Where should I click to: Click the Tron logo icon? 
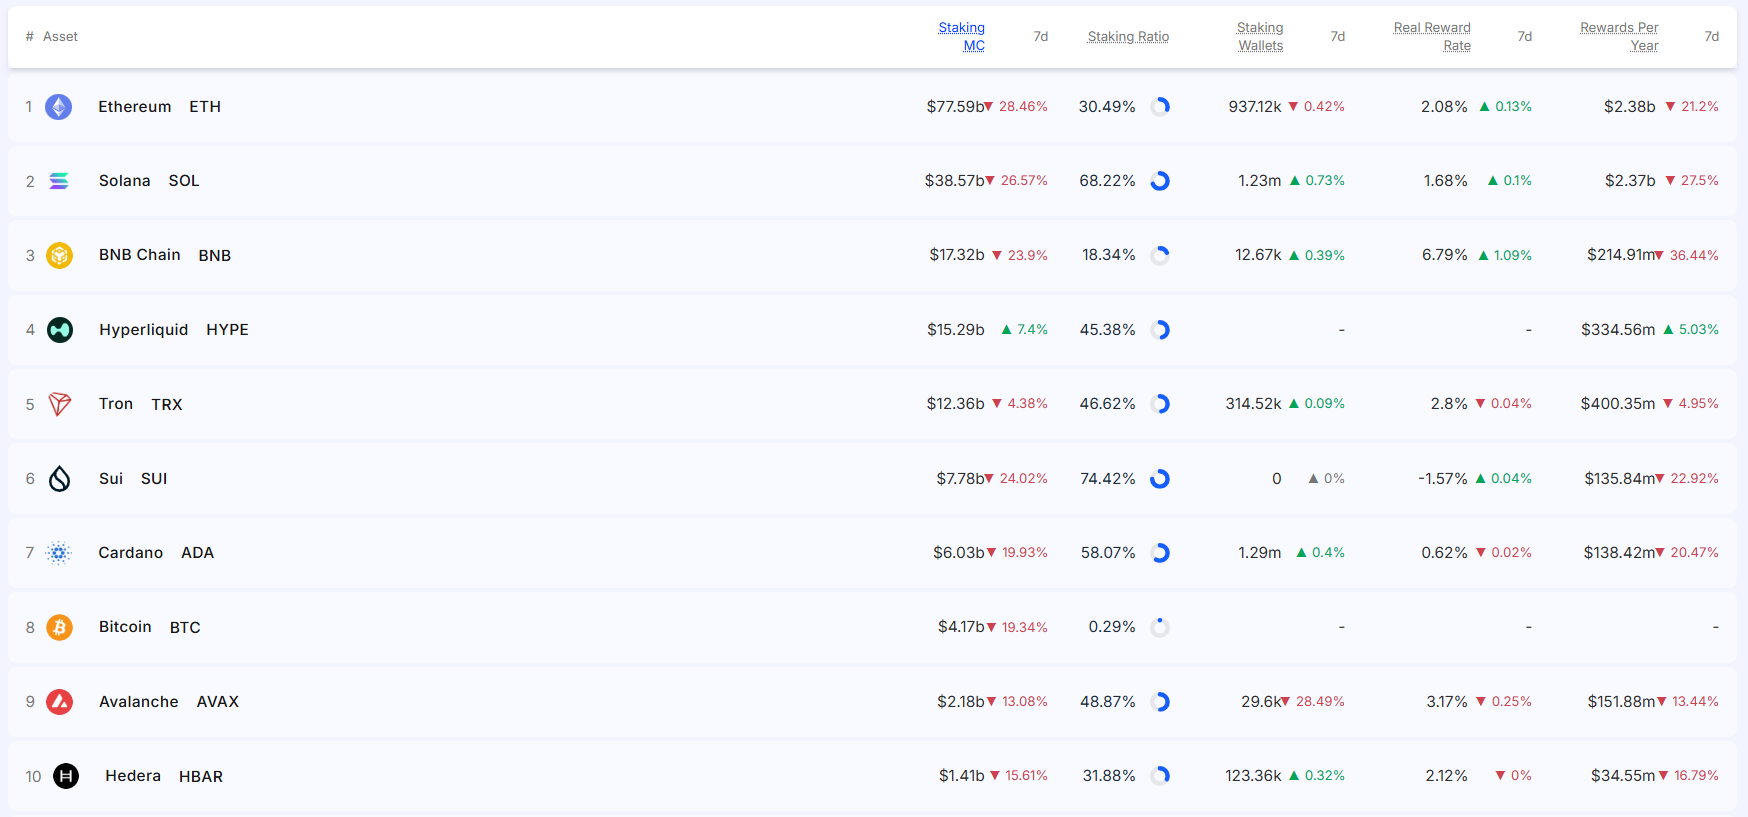[60, 404]
